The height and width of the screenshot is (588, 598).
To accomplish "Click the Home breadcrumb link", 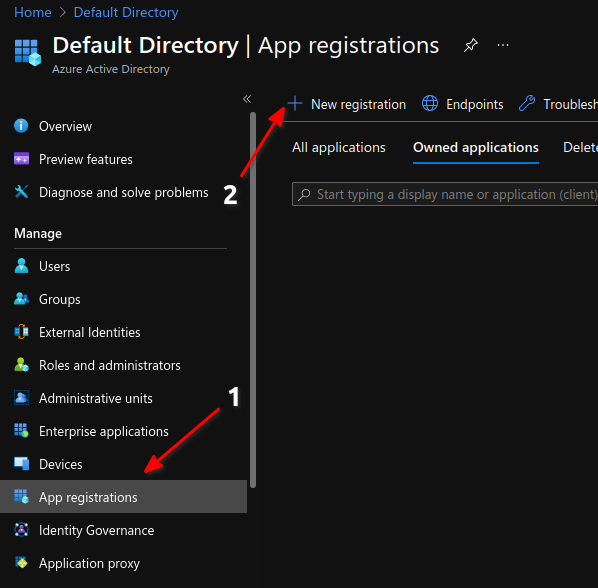I will click(33, 12).
